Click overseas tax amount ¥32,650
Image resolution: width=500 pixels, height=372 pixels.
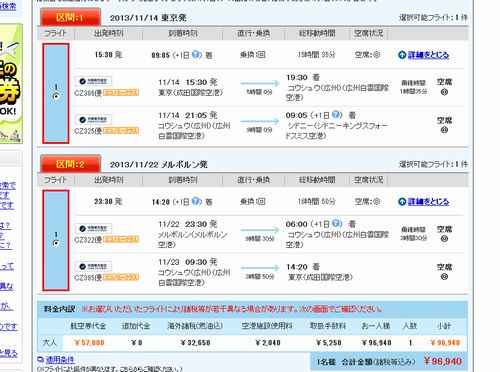click(x=195, y=343)
